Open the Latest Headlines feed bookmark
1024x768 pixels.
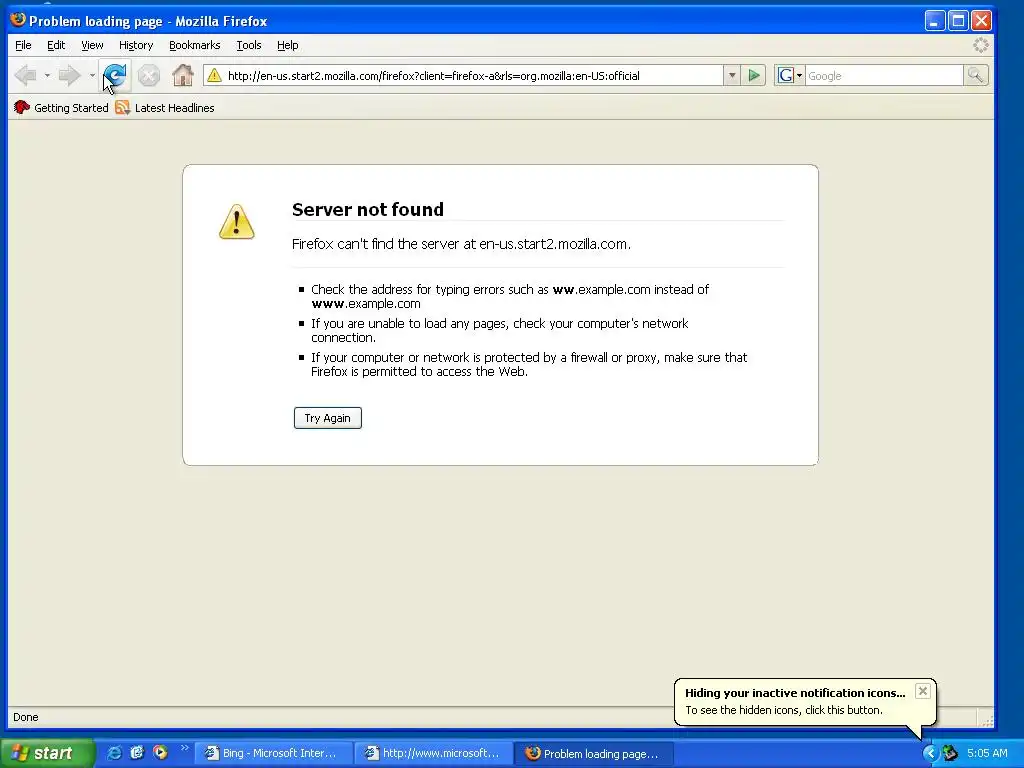165,108
